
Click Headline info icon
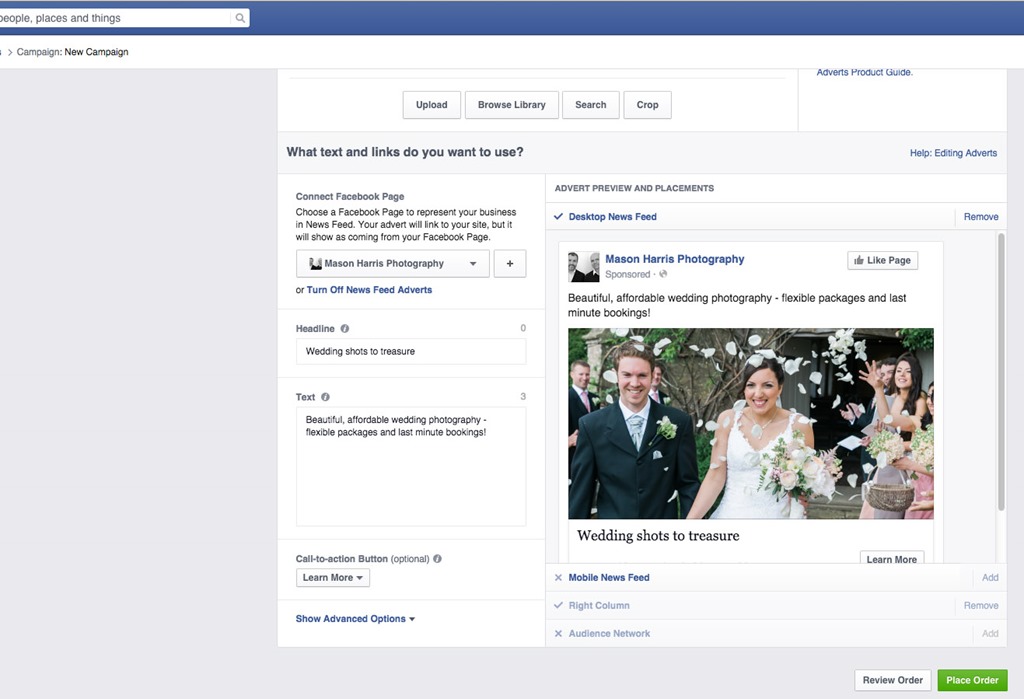point(345,329)
